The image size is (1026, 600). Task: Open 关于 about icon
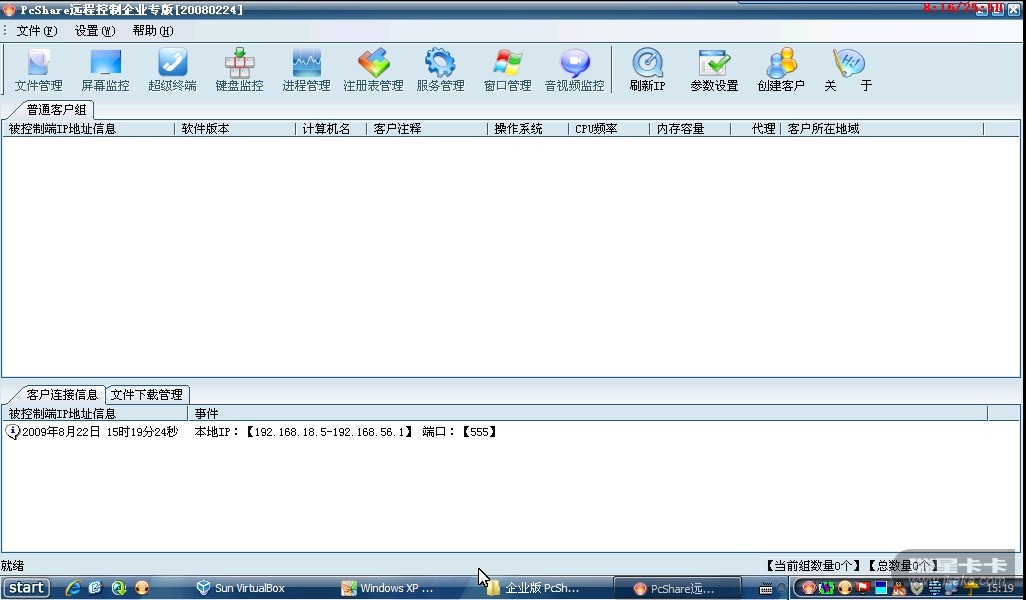click(848, 70)
